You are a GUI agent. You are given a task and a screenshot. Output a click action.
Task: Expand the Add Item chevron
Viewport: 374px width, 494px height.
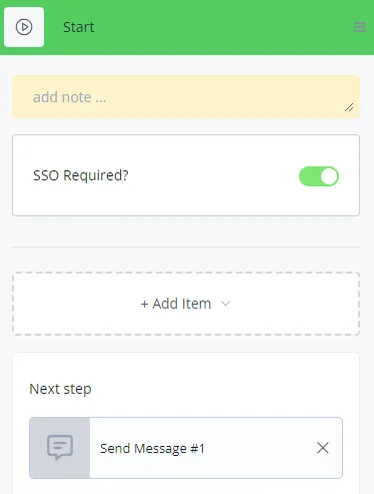(x=226, y=304)
